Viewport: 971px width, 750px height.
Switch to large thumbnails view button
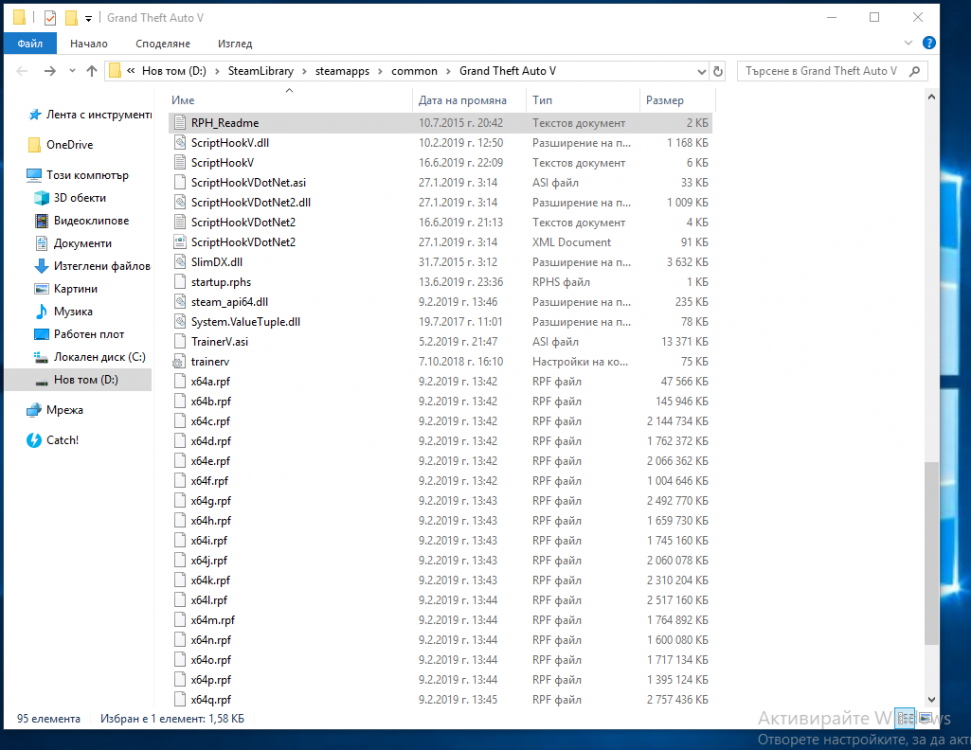click(x=925, y=718)
